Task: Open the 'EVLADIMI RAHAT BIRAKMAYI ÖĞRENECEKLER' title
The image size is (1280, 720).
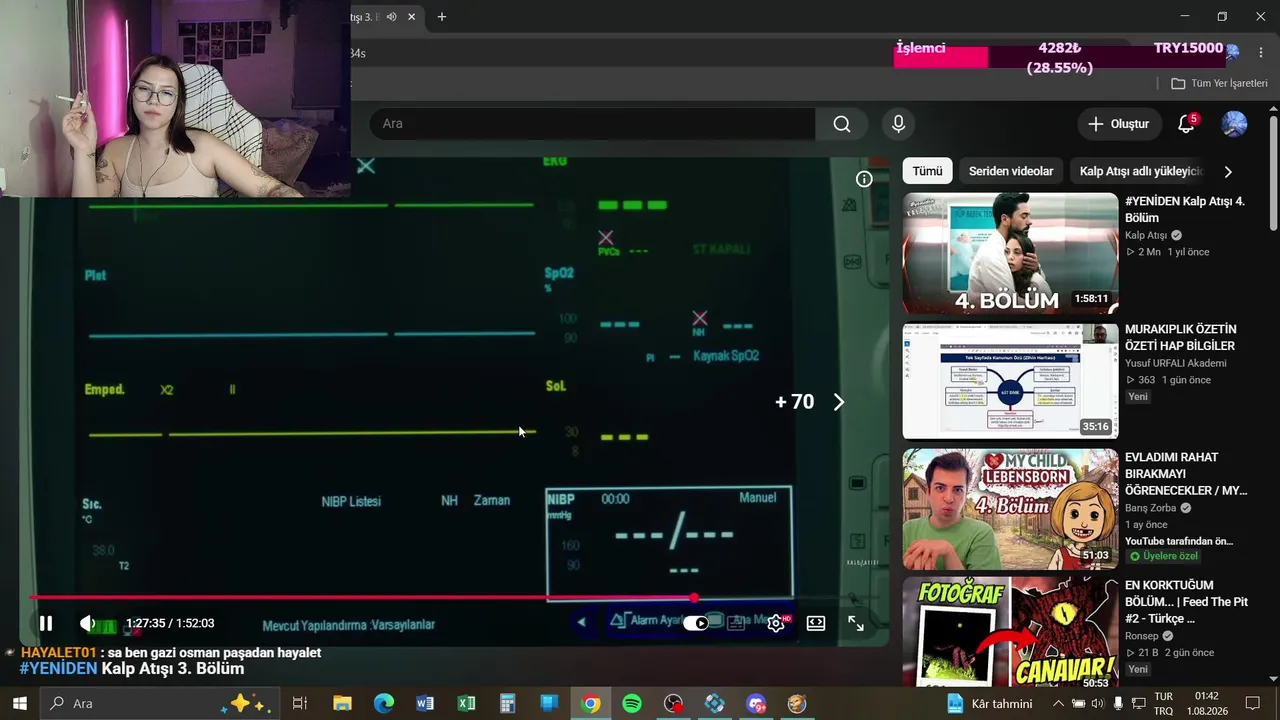Action: pos(1186,474)
